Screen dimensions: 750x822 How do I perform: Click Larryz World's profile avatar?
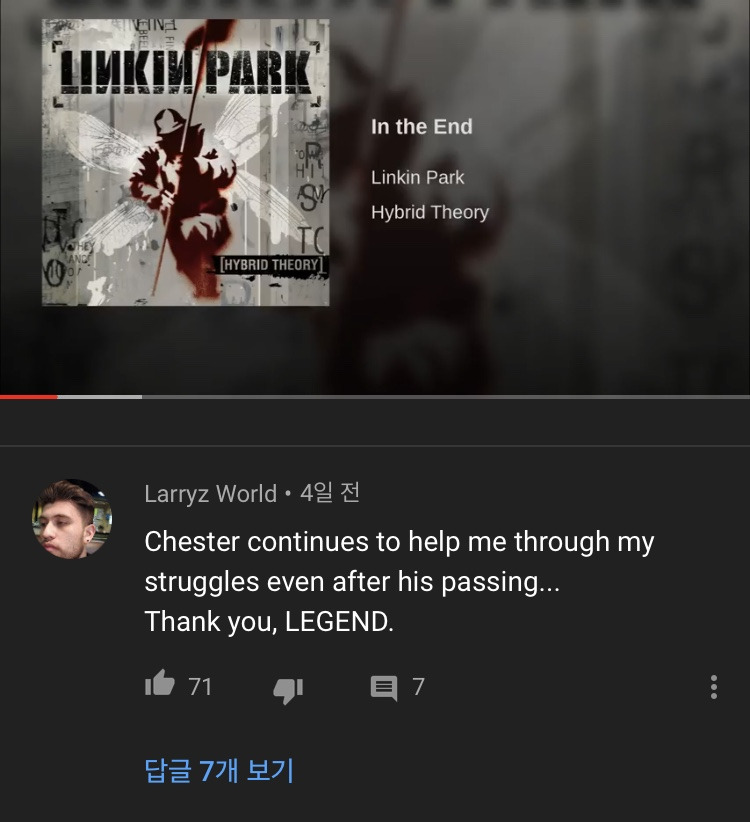[72, 518]
